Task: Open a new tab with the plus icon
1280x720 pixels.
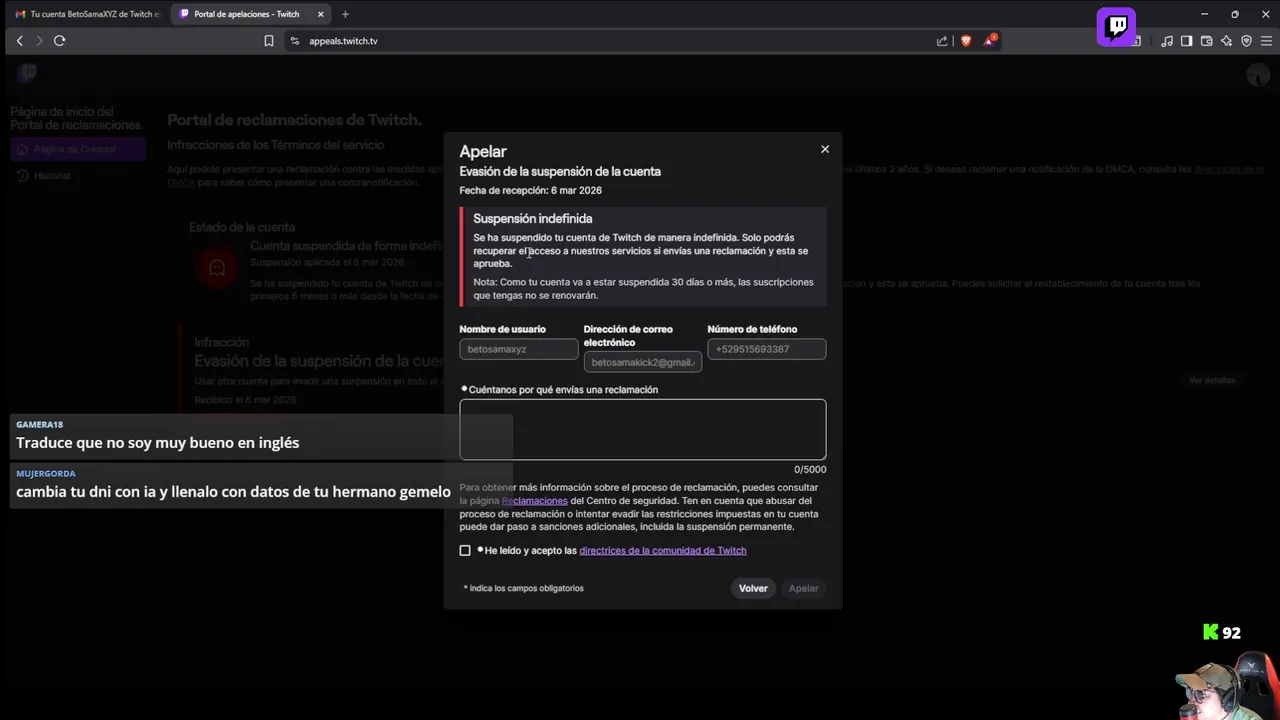Action: point(345,14)
